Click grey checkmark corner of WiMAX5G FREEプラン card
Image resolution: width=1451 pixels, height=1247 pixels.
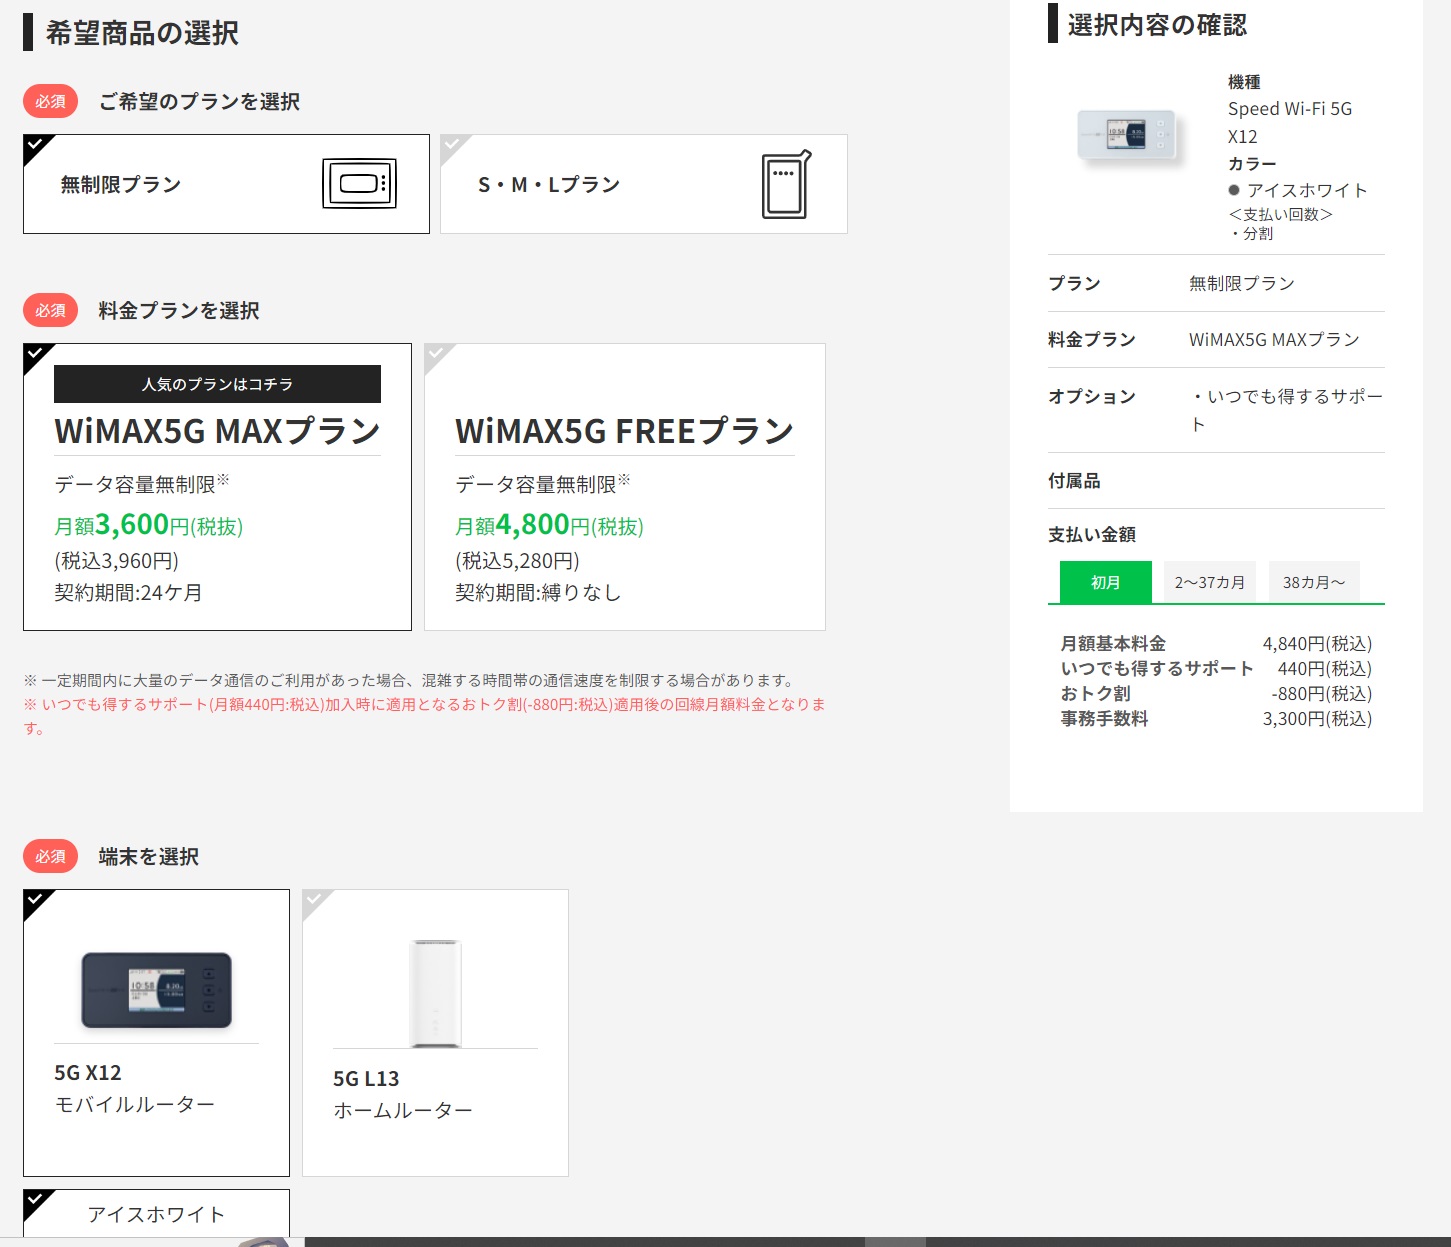pyautogui.click(x=436, y=355)
